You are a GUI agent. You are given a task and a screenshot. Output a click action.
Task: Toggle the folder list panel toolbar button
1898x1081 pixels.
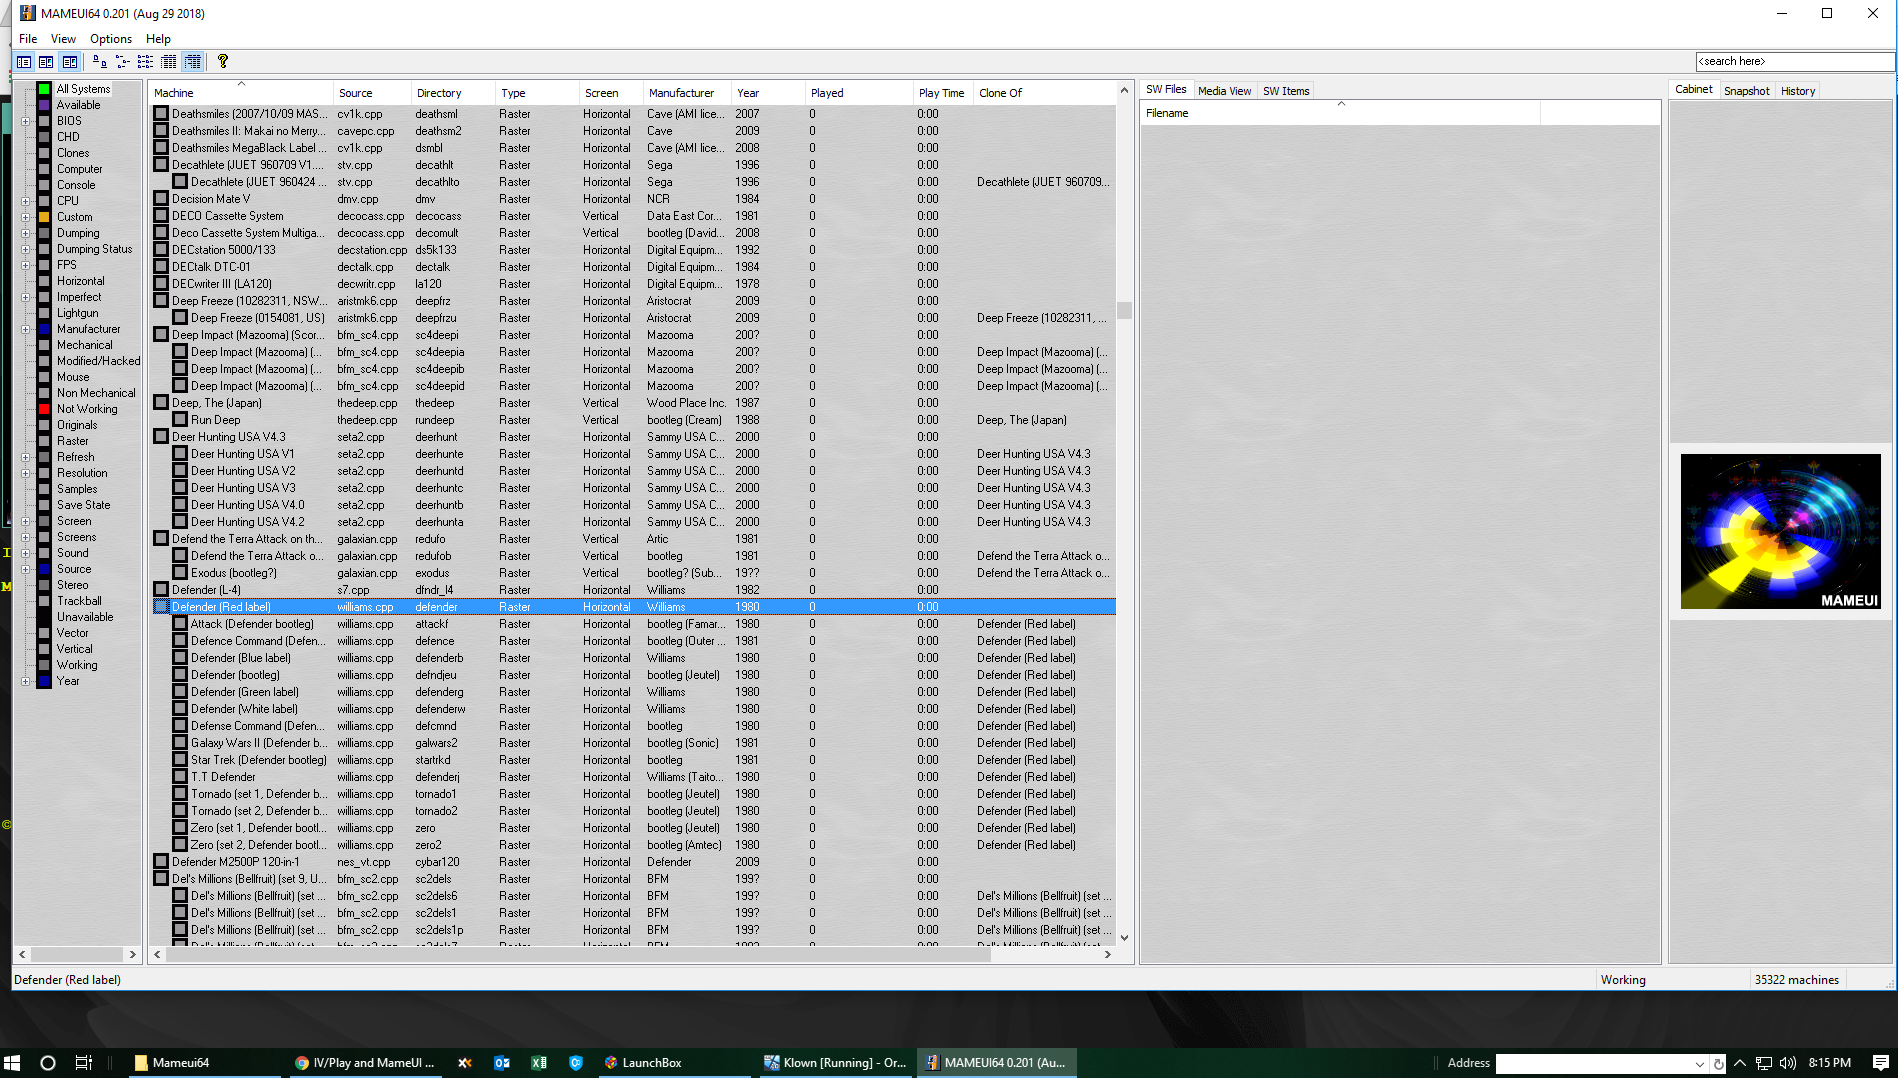pos(24,62)
